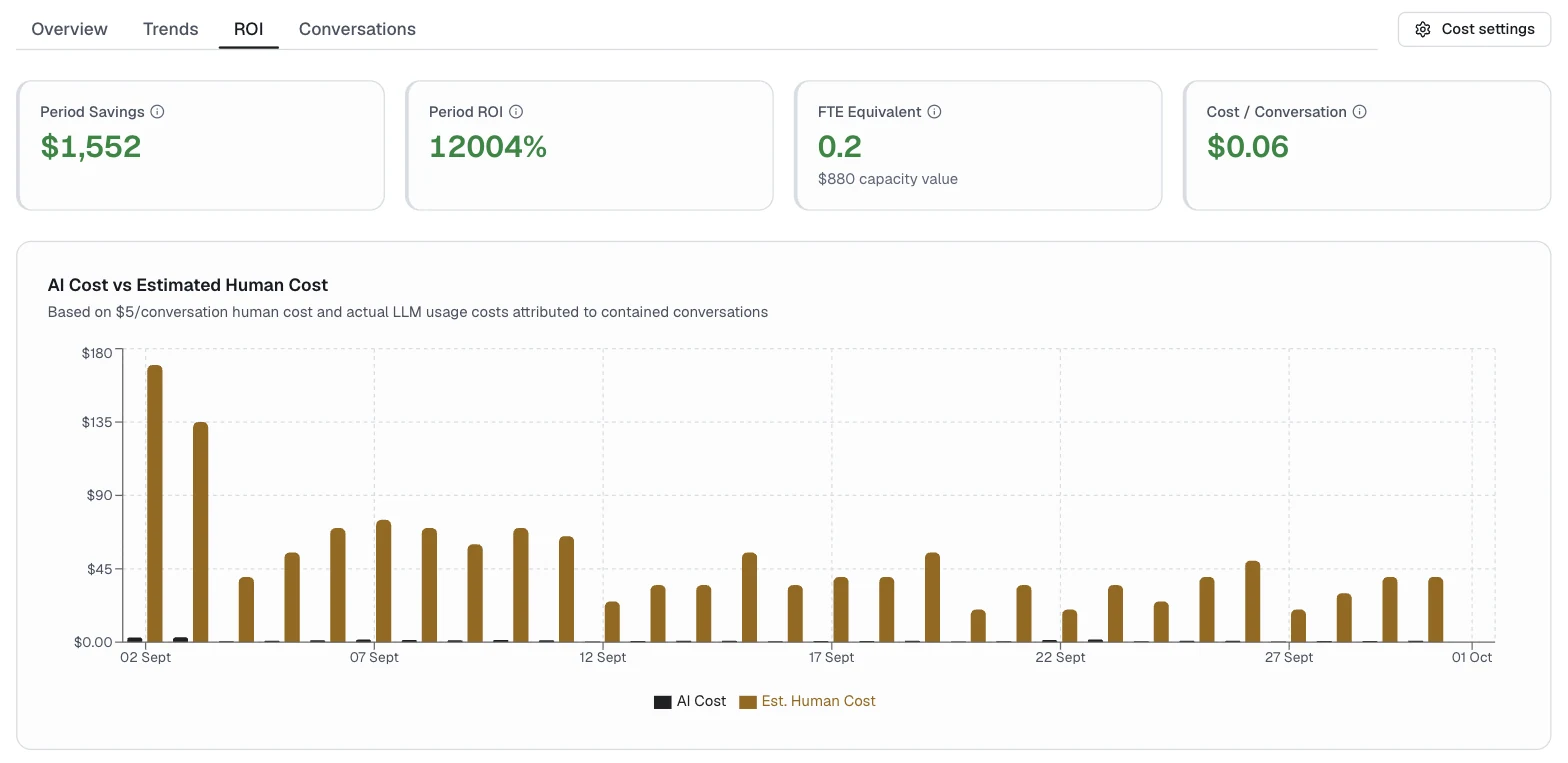Click the tallest human cost bar on 02 Sept
1568x763 pixels.
pos(155,503)
